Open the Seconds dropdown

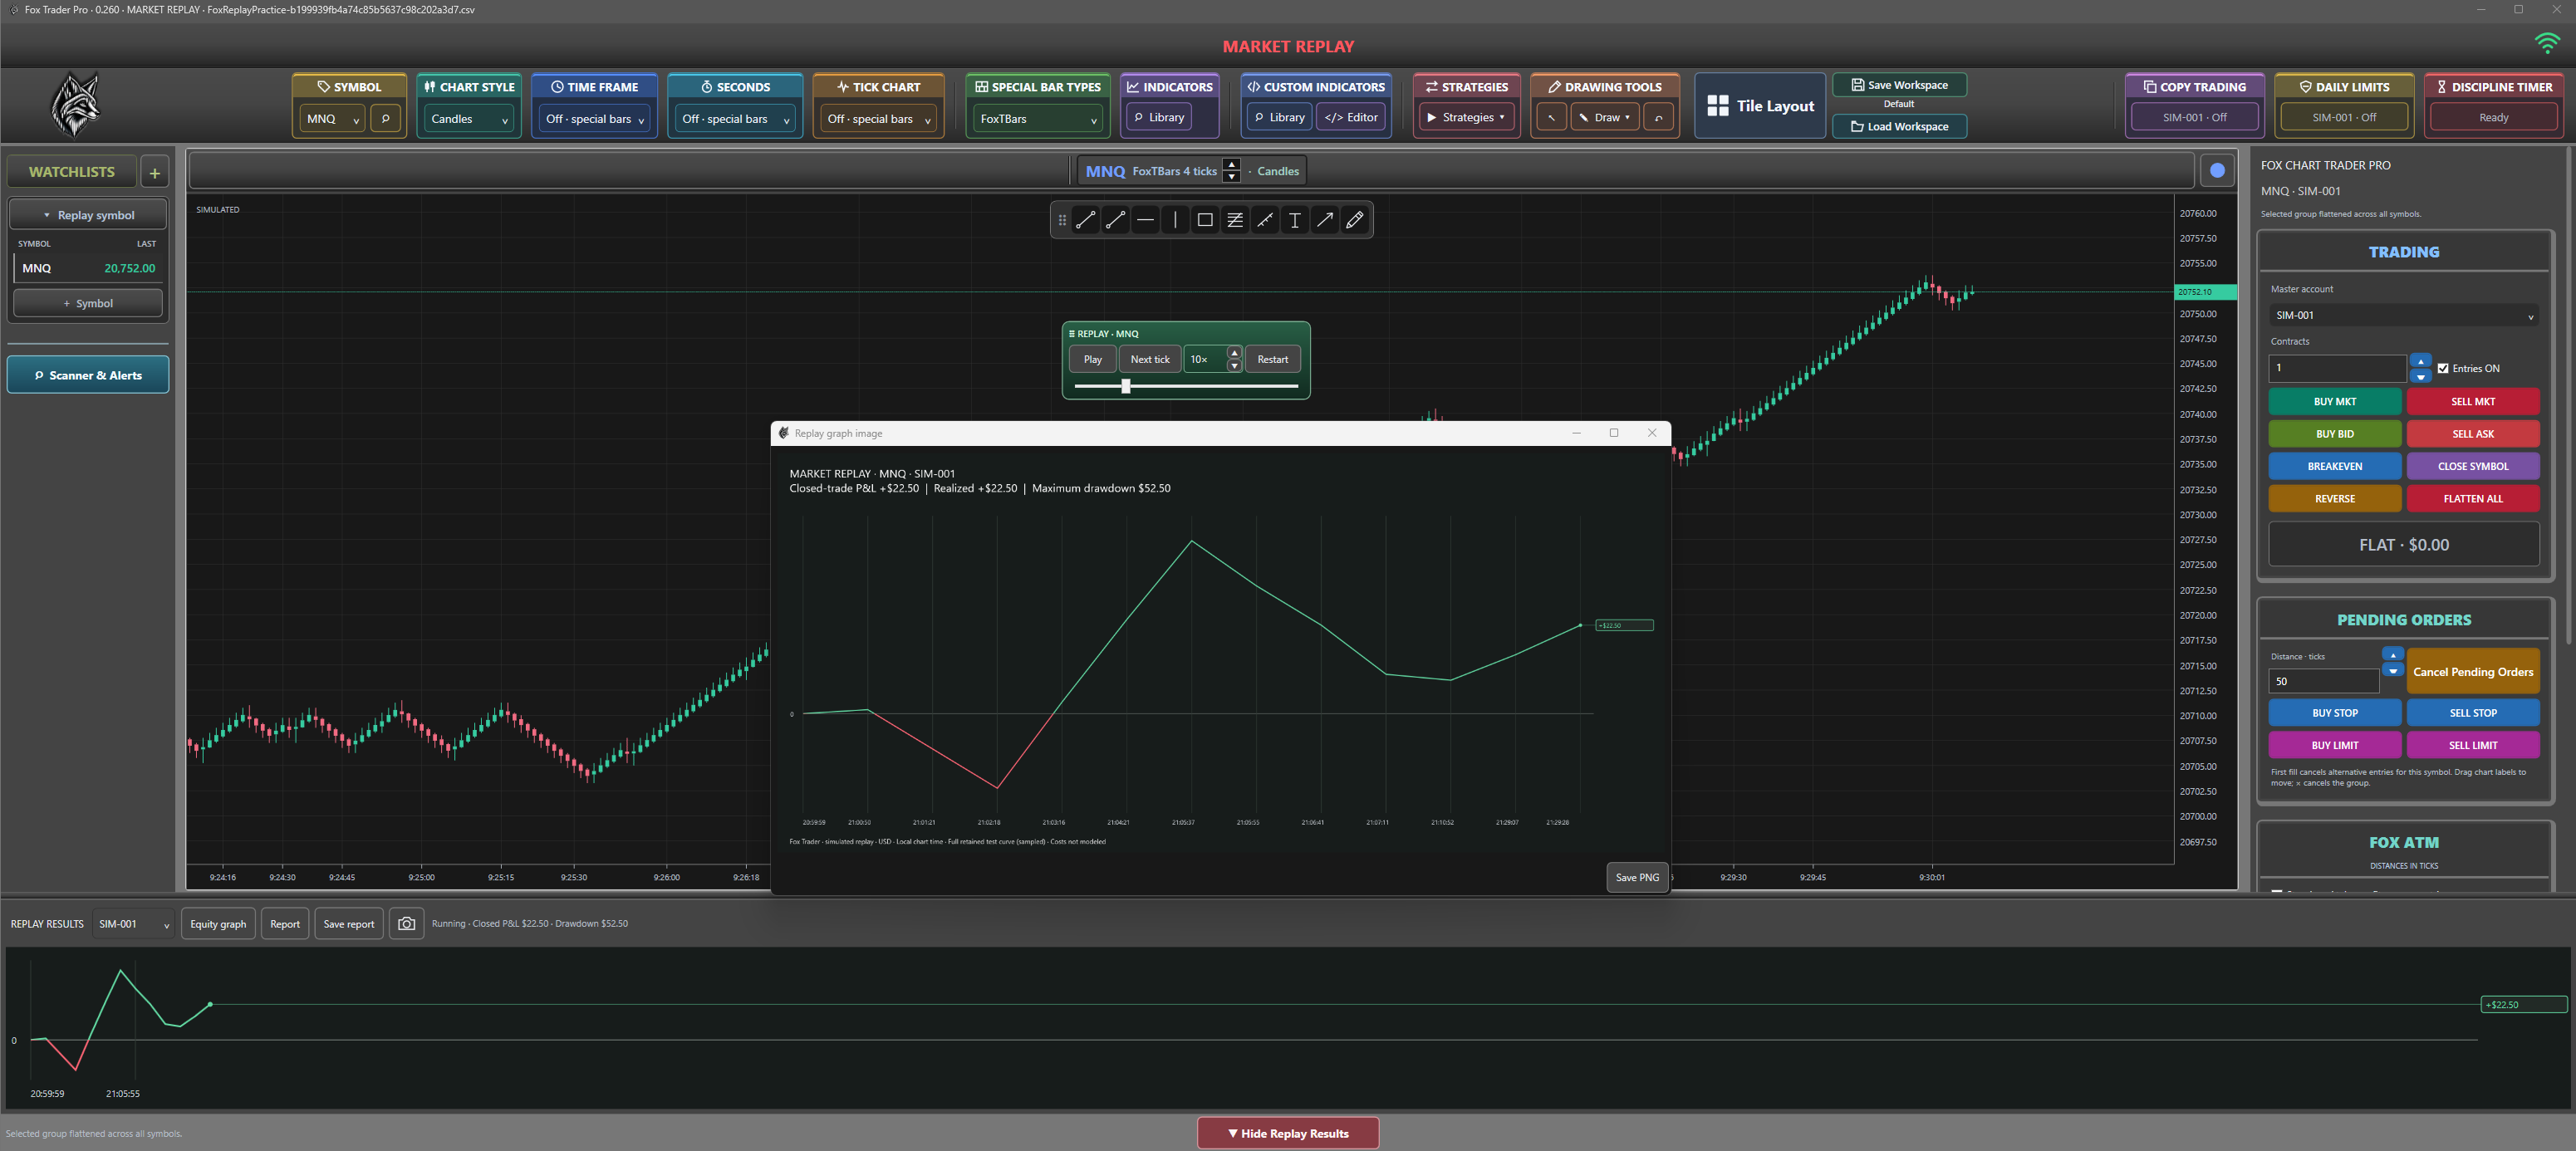[x=735, y=119]
